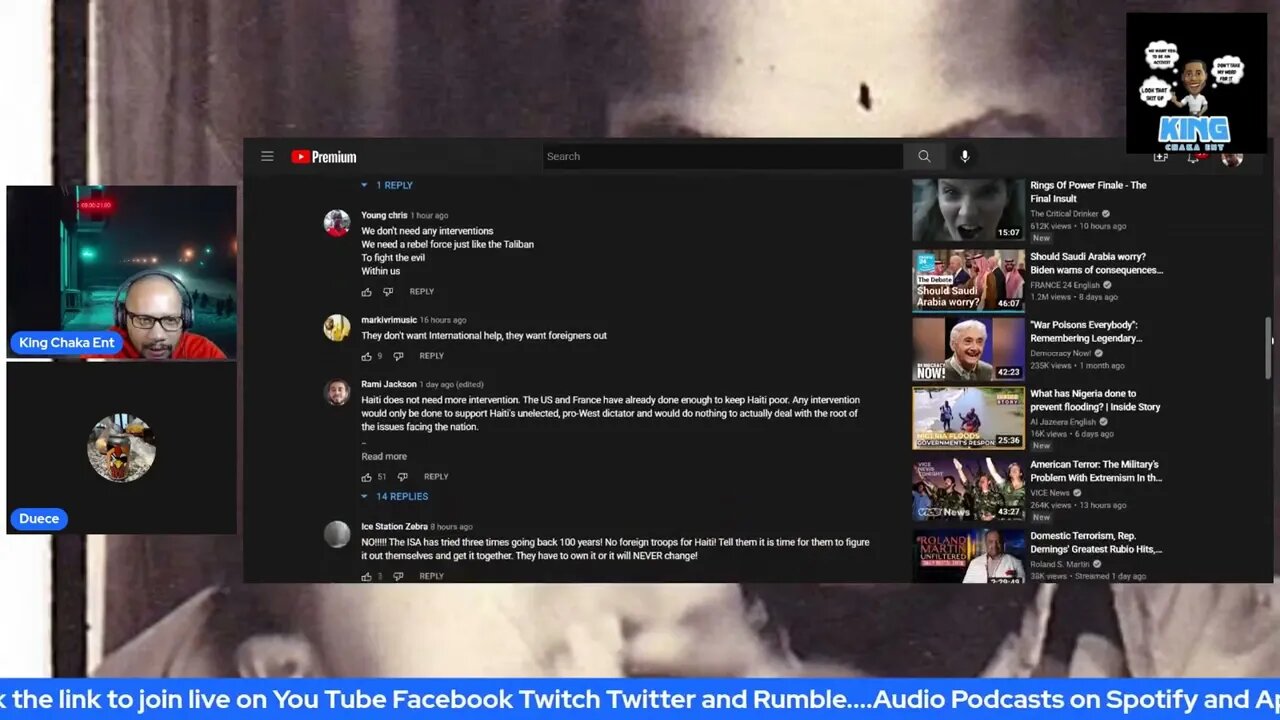
Task: Click the YouTube Premium logo
Action: coord(323,157)
